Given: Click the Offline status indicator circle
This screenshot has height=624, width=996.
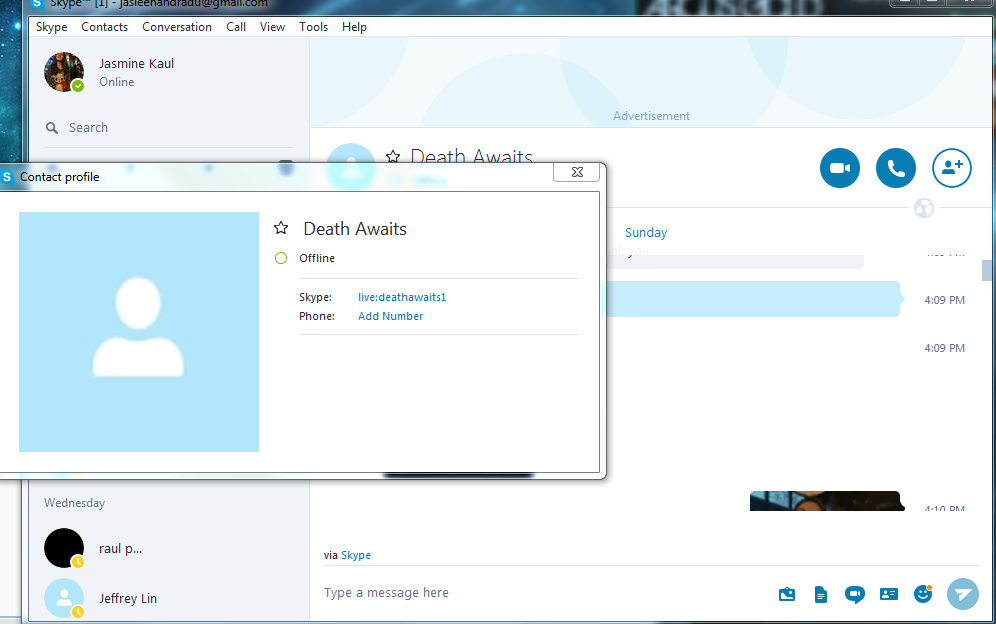Looking at the screenshot, I should point(281,258).
